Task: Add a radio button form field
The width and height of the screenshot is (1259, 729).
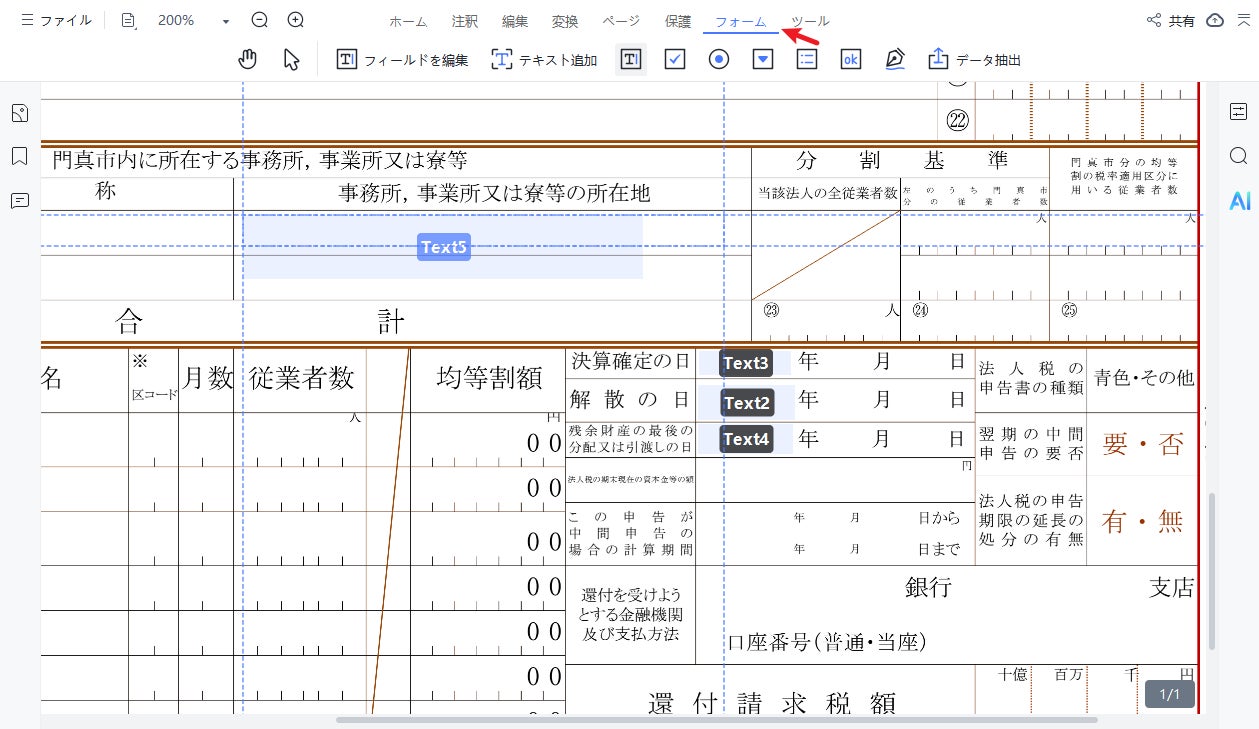Action: (x=719, y=60)
